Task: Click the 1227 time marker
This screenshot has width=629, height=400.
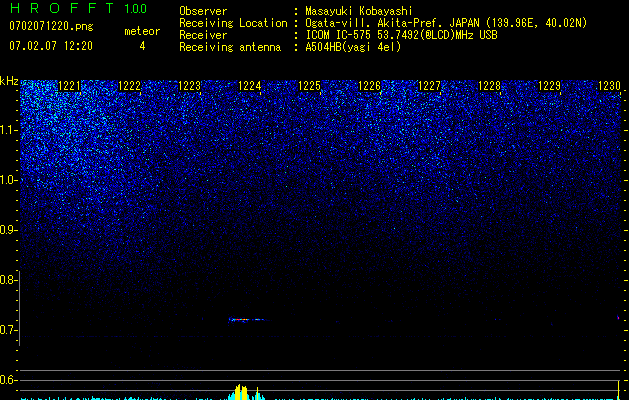Action: [x=429, y=86]
